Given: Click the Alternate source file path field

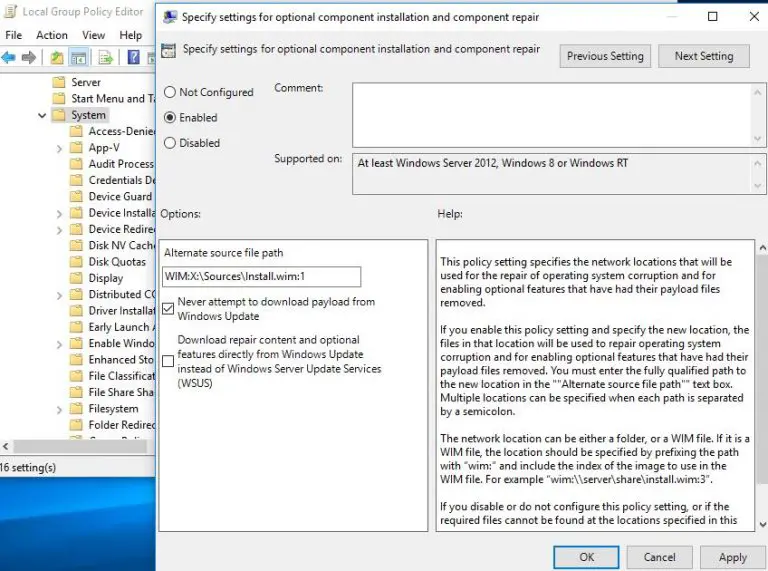Looking at the screenshot, I should (260, 276).
